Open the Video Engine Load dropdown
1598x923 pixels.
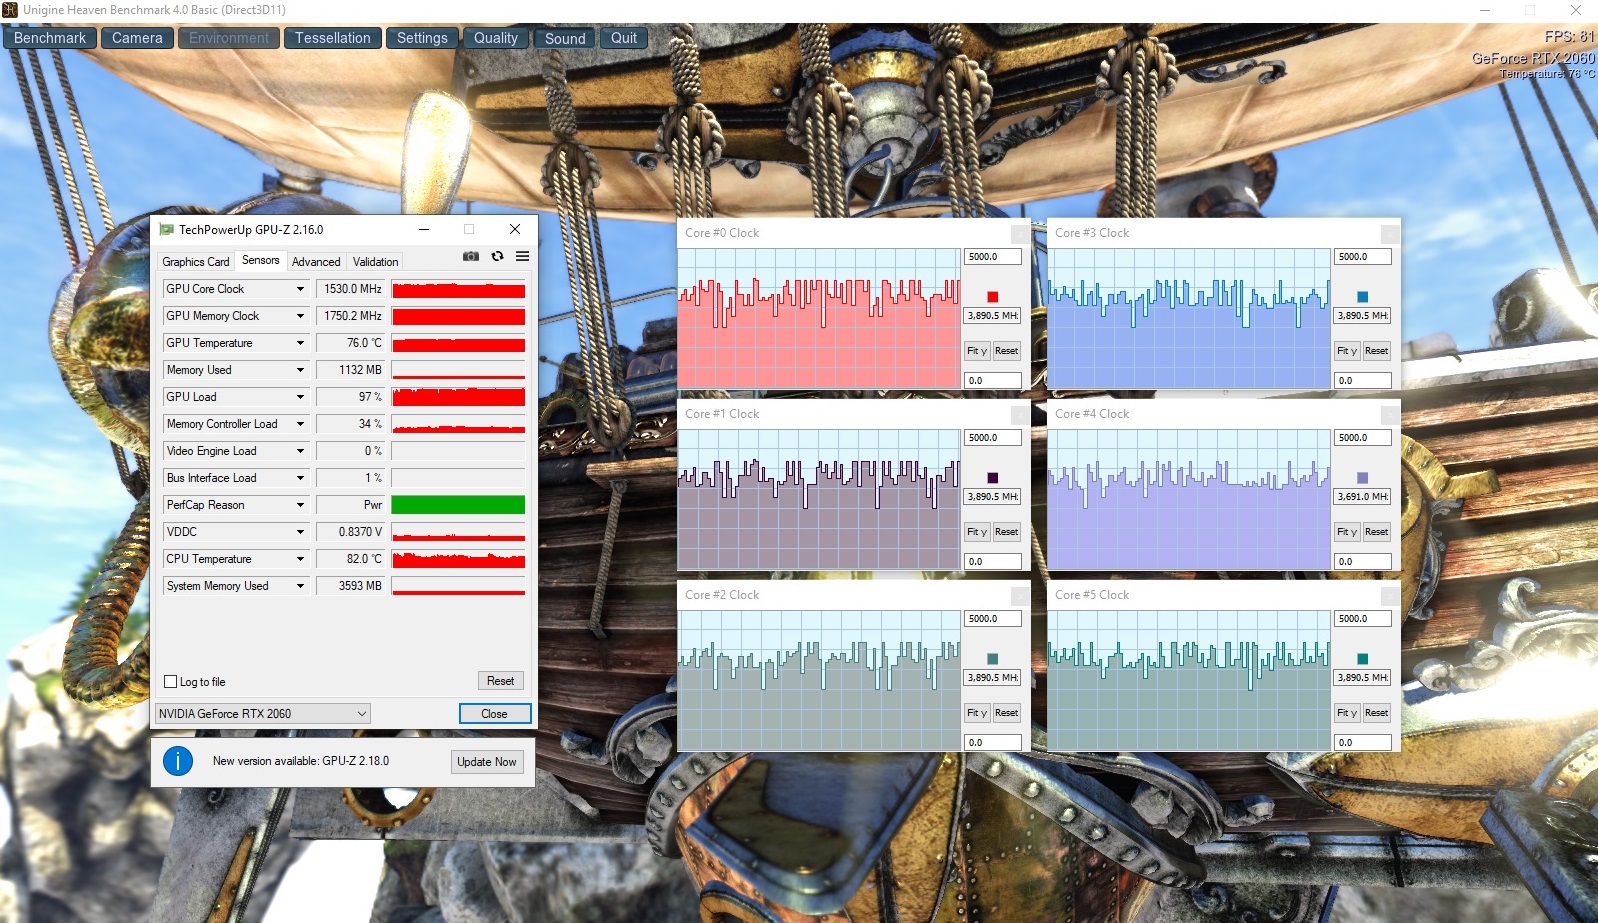(x=300, y=451)
